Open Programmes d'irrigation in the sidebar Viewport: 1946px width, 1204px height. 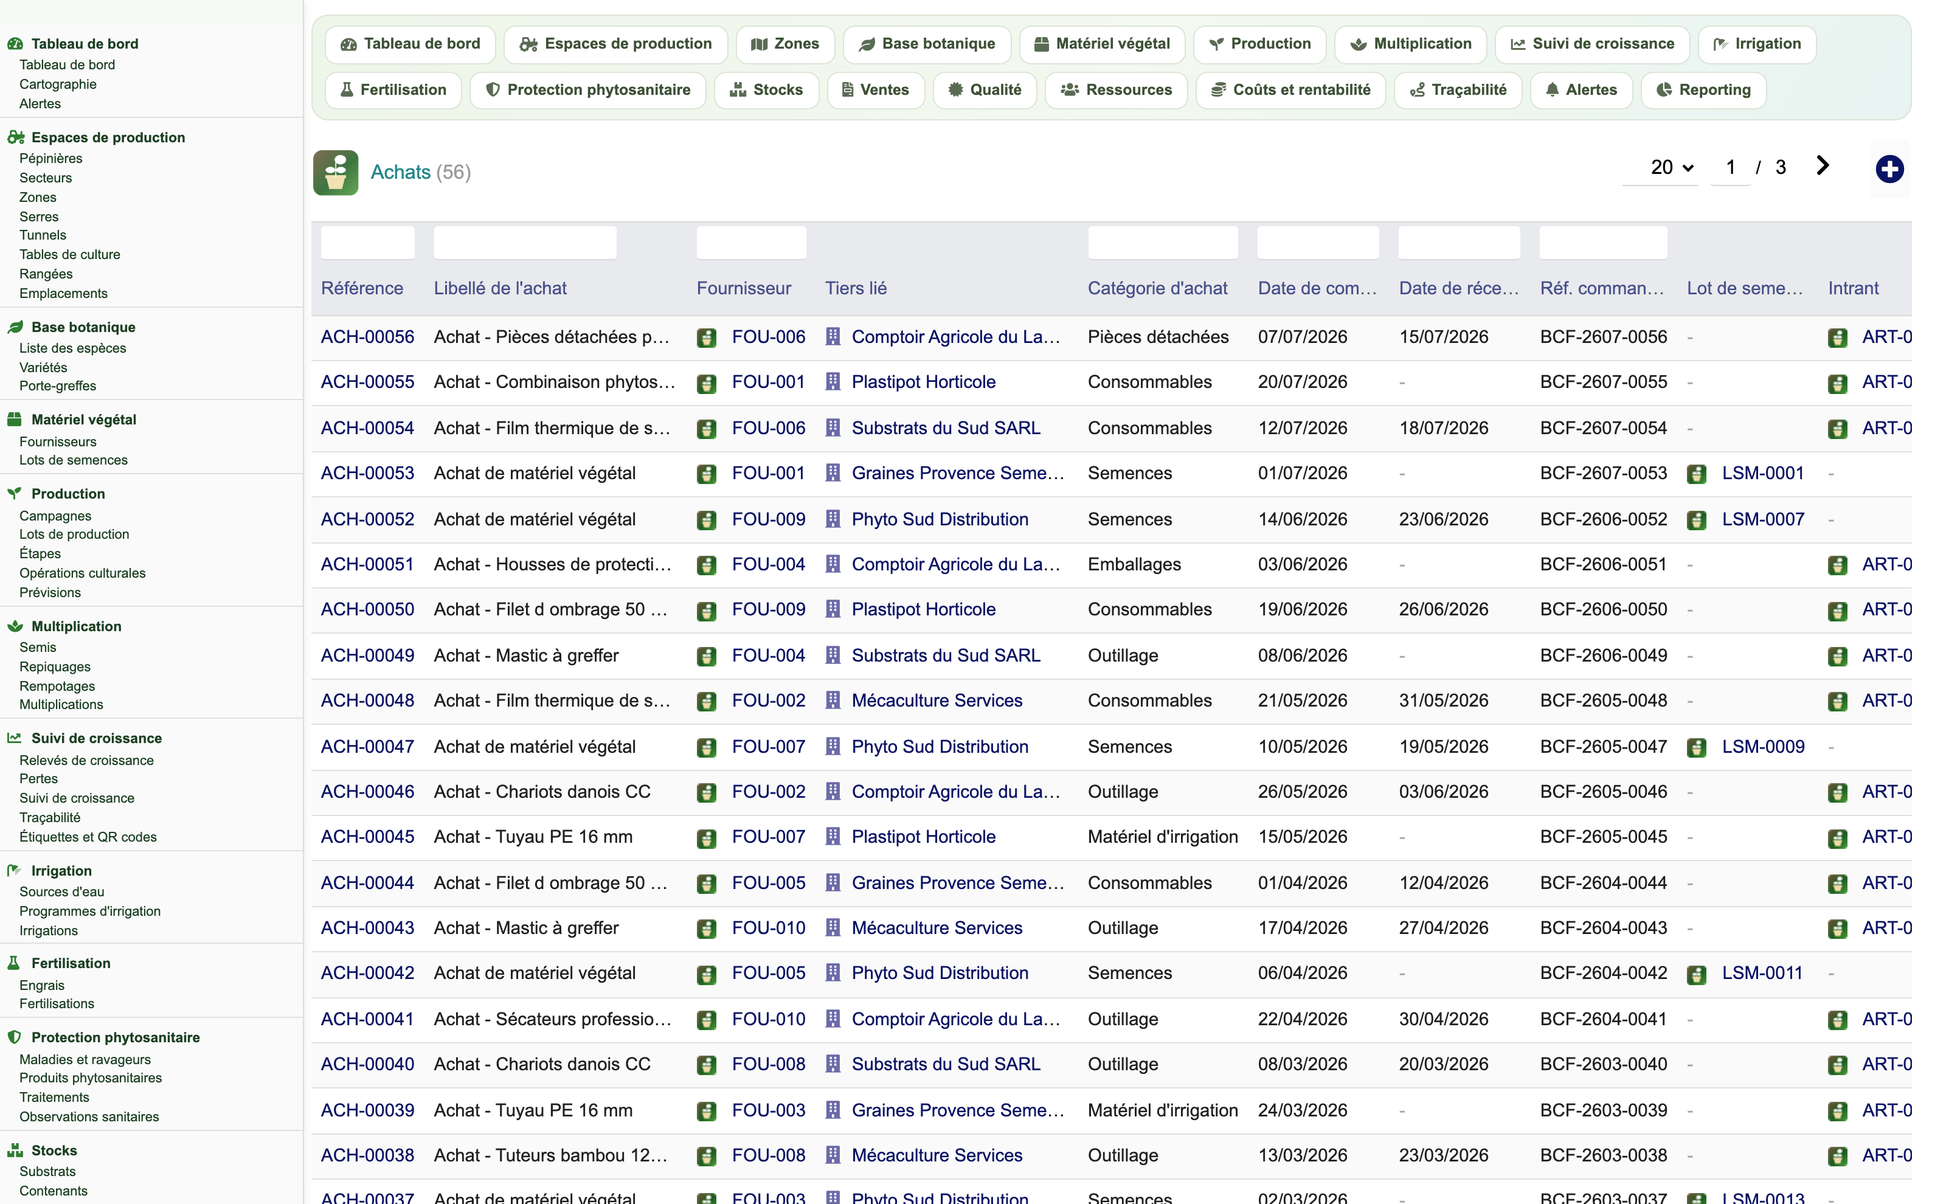point(90,911)
